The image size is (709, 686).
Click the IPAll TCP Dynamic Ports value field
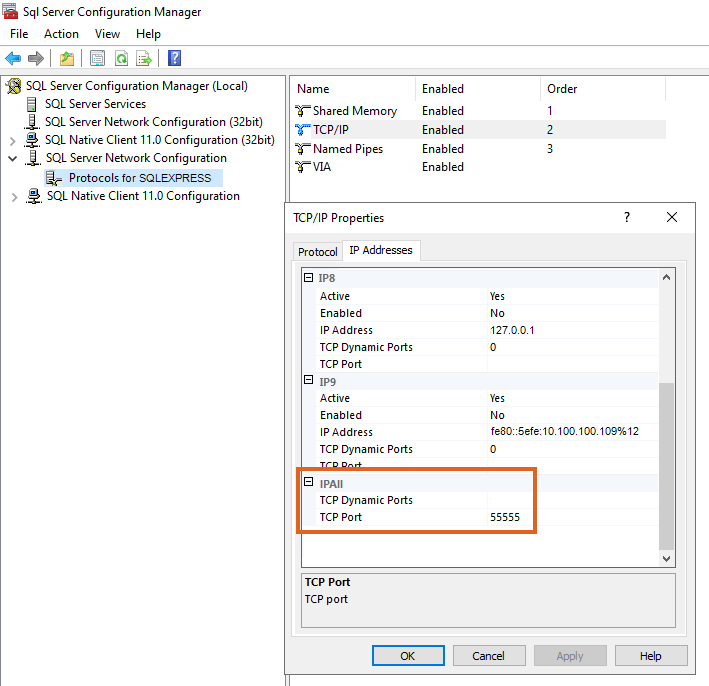(x=573, y=500)
